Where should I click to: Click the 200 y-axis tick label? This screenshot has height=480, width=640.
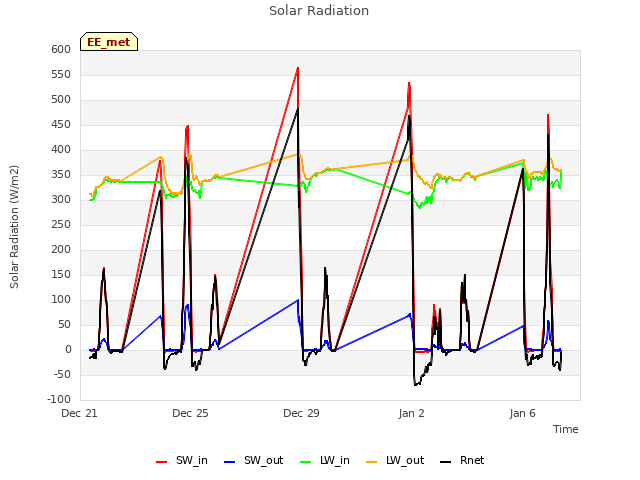[x=61, y=250]
